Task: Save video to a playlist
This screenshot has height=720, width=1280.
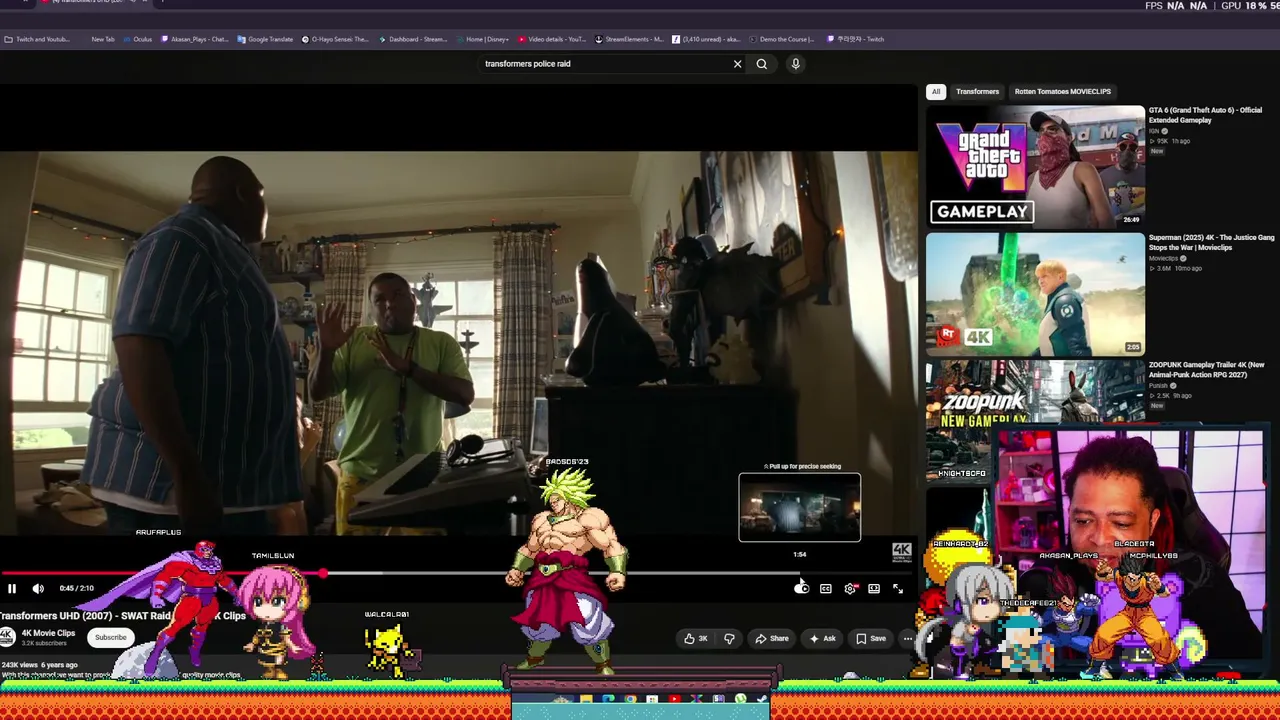Action: point(871,638)
